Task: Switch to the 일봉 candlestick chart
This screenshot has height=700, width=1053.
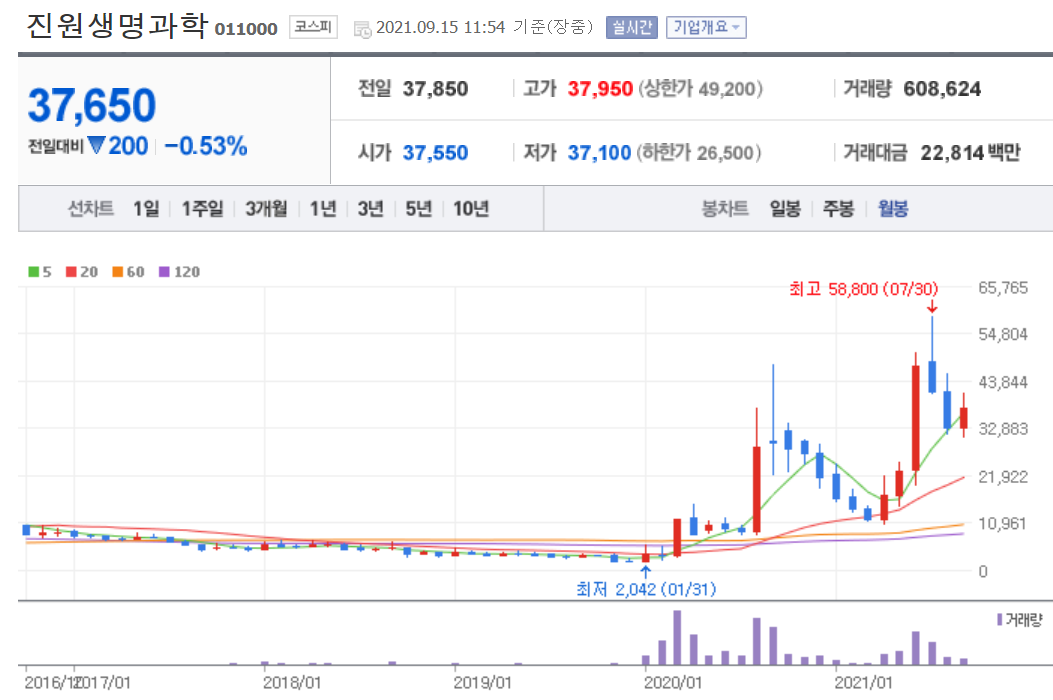Action: coord(785,209)
